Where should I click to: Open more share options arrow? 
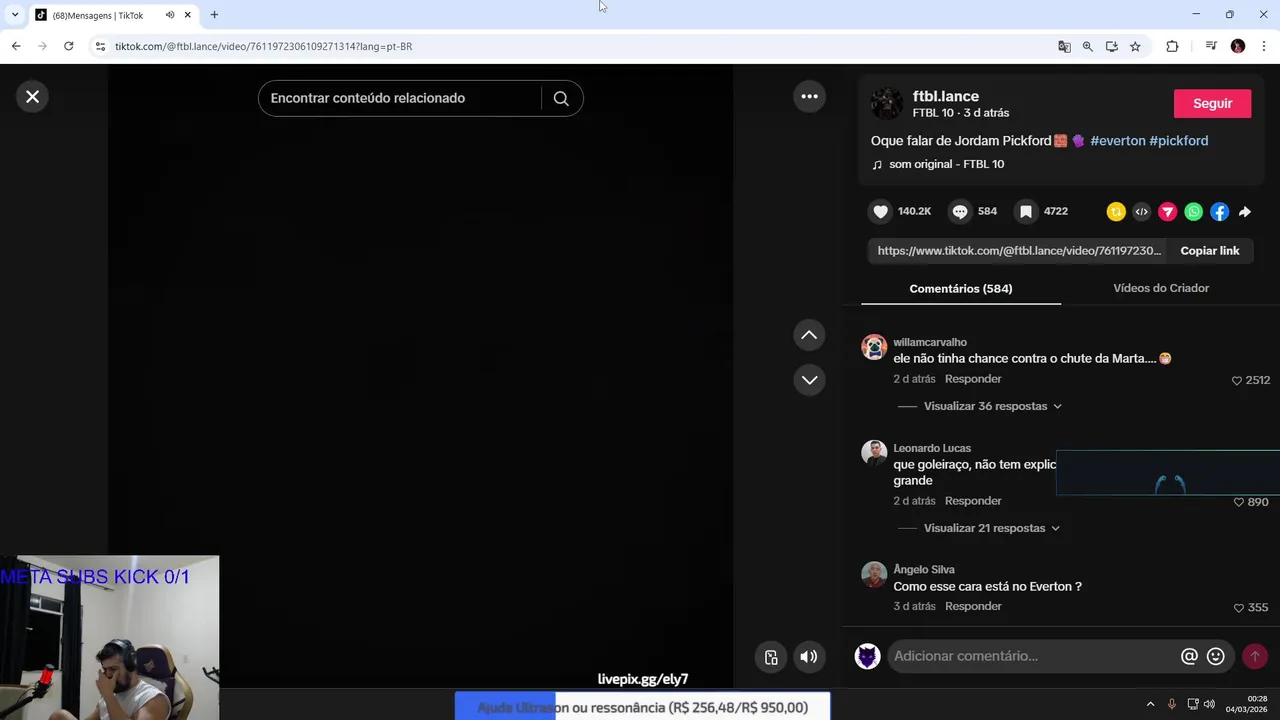(1245, 212)
